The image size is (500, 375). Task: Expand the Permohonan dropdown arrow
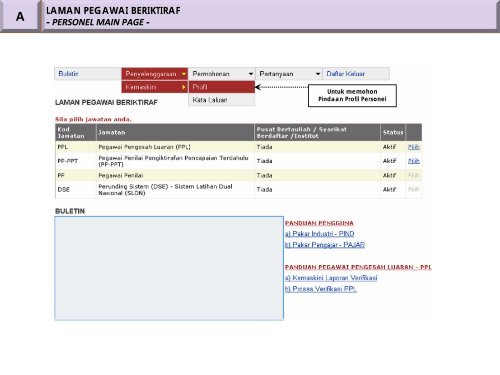point(251,74)
